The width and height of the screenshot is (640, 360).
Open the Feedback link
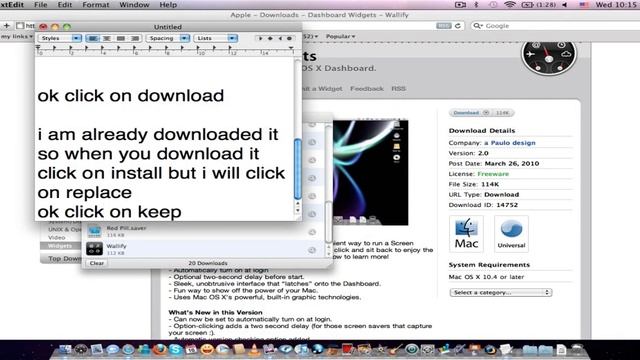(367, 89)
